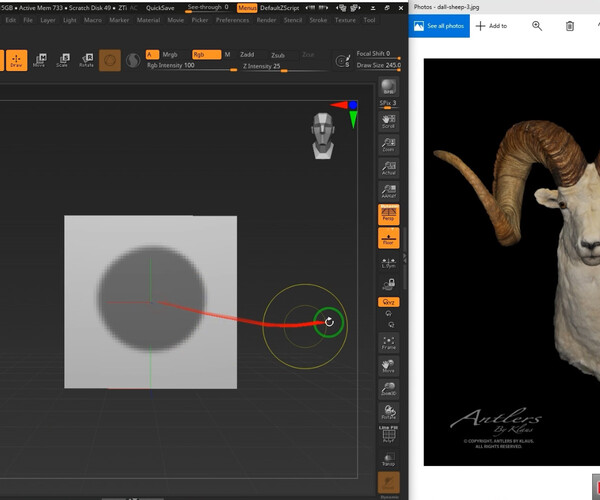
Task: Click the Focal Shift slider
Action: [x=378, y=54]
